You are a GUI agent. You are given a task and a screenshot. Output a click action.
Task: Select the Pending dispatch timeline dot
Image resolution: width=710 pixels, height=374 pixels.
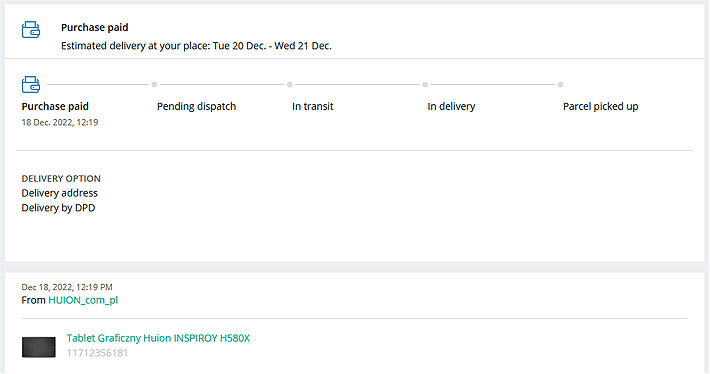(154, 85)
